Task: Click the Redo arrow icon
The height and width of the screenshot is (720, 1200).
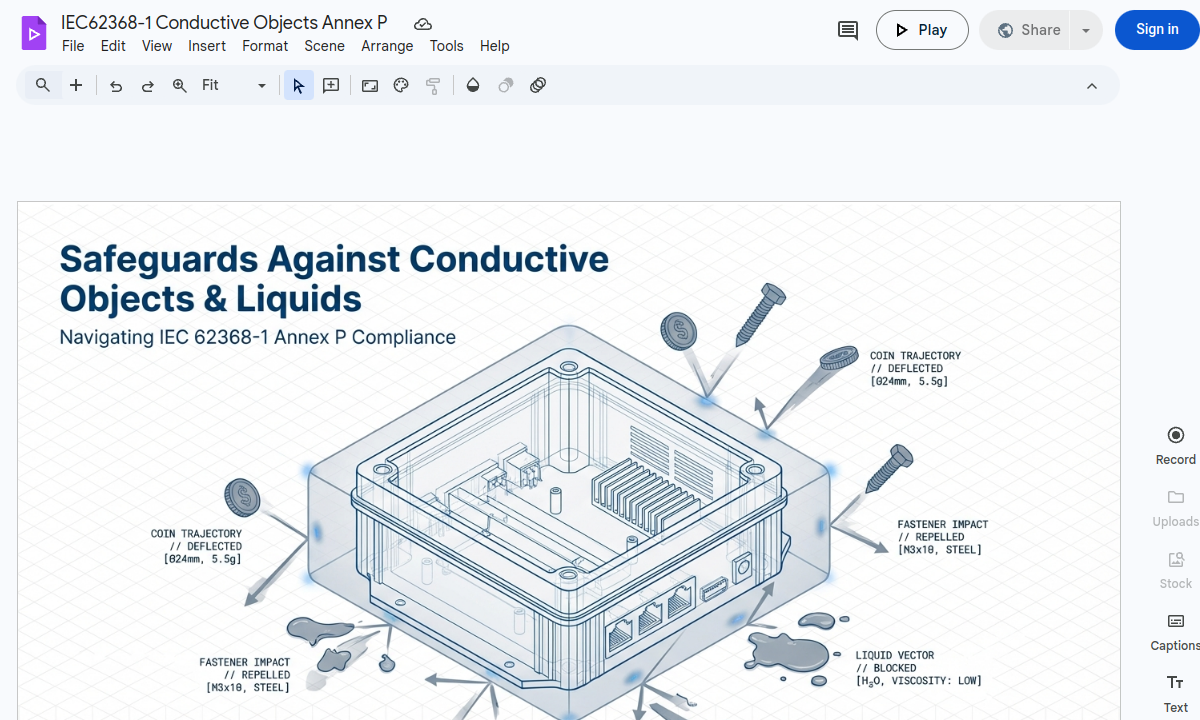Action: point(147,85)
